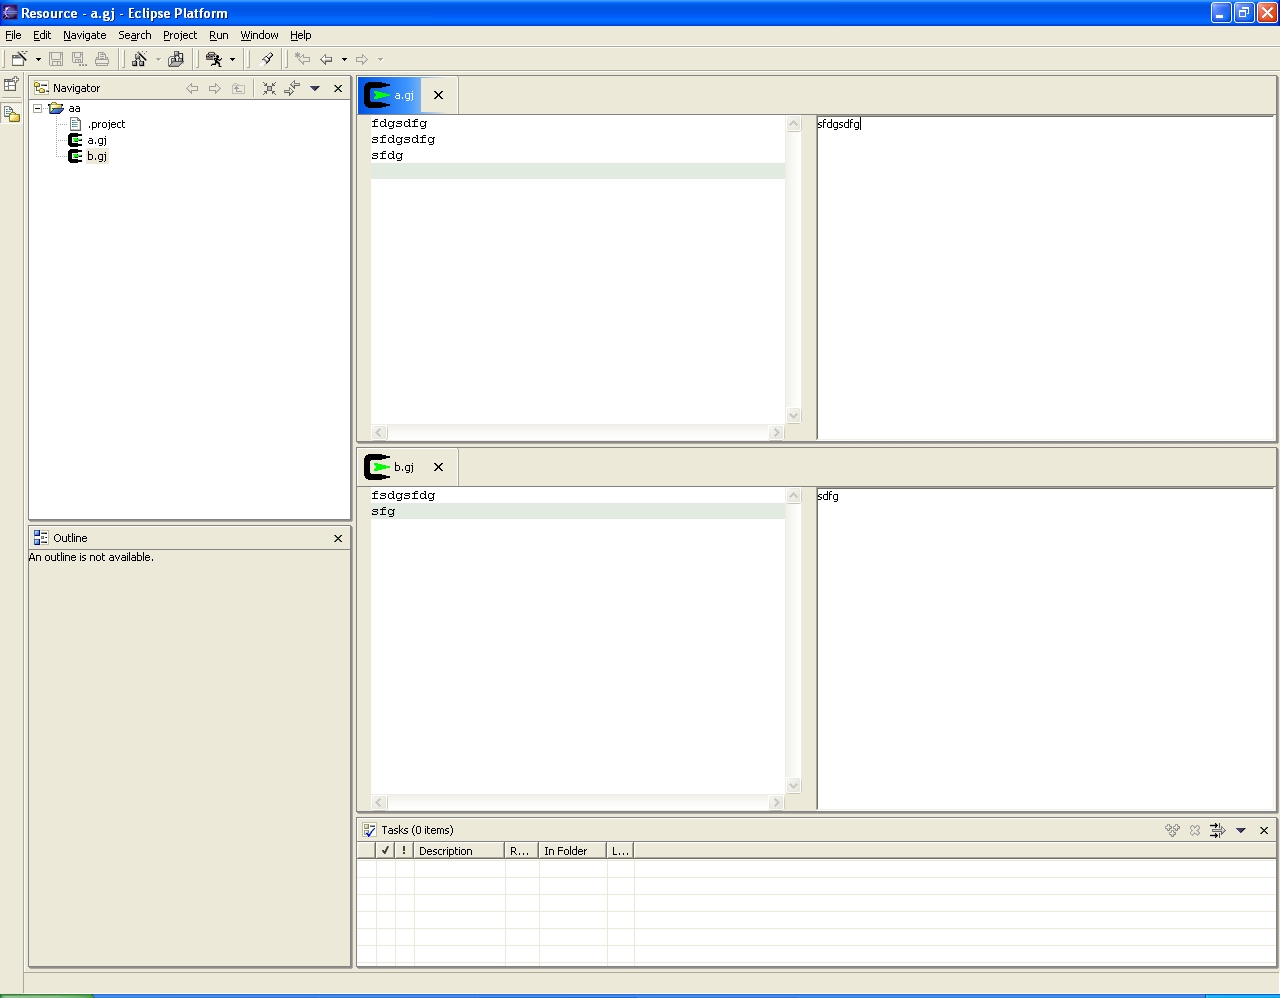Open the Navigator view menu dropdown
Screen dimensions: 1280x998
pos(315,88)
